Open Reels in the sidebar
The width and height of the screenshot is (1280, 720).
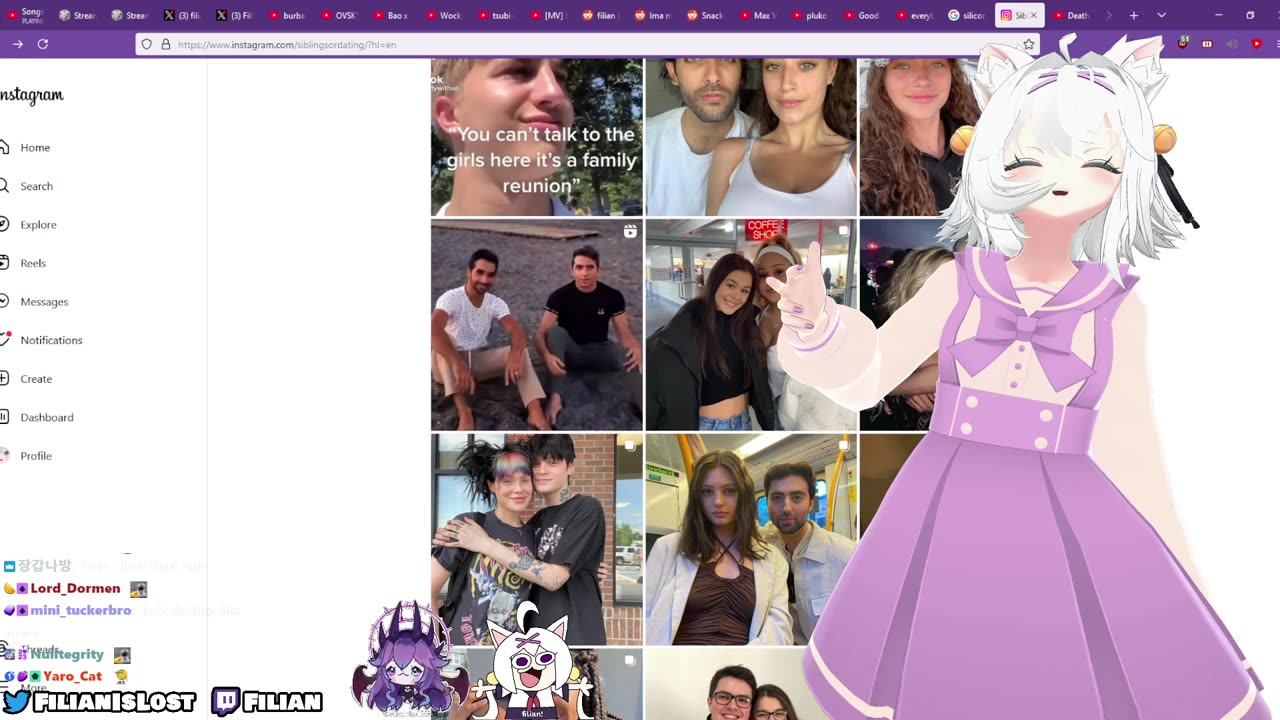tap(33, 263)
